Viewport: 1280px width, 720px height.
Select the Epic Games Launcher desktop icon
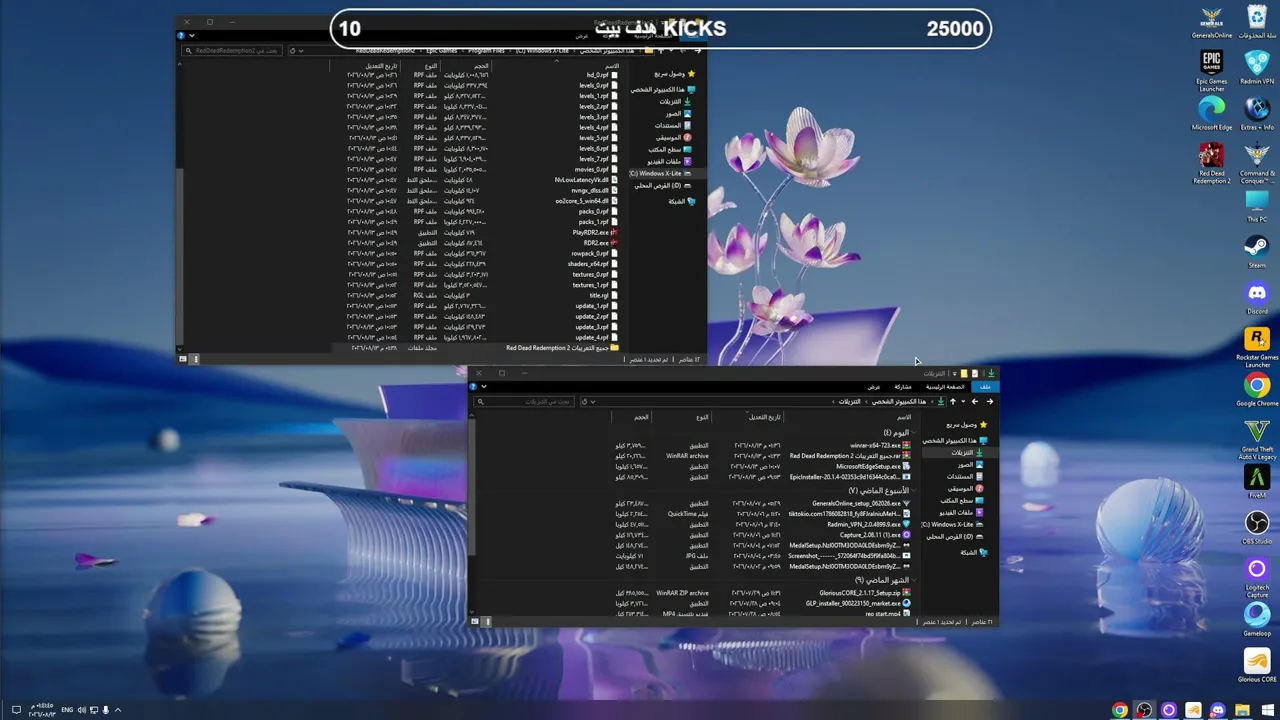1211,69
